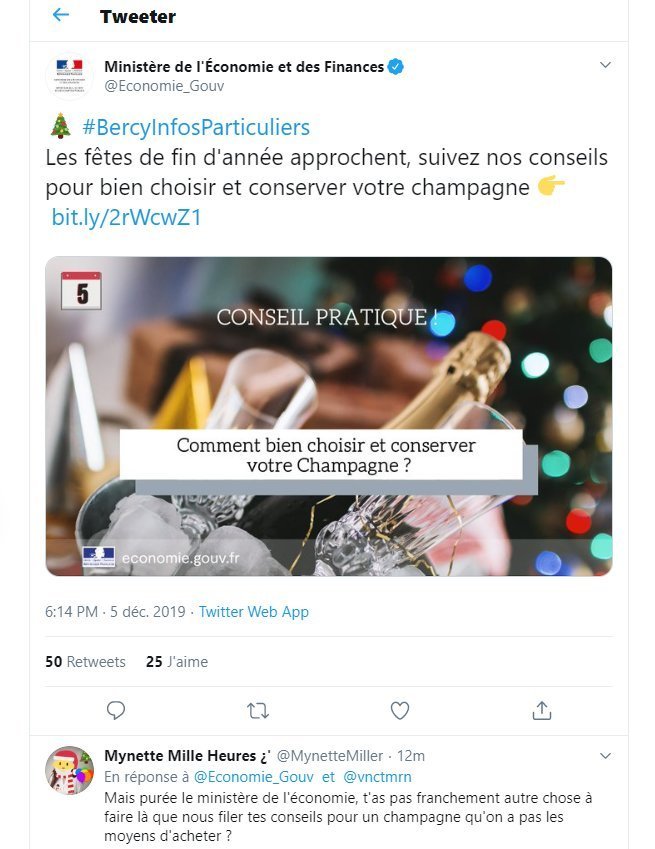Screen dimensions: 655x849
Task: Expand the reply tweet options chevron
Action: [605, 755]
